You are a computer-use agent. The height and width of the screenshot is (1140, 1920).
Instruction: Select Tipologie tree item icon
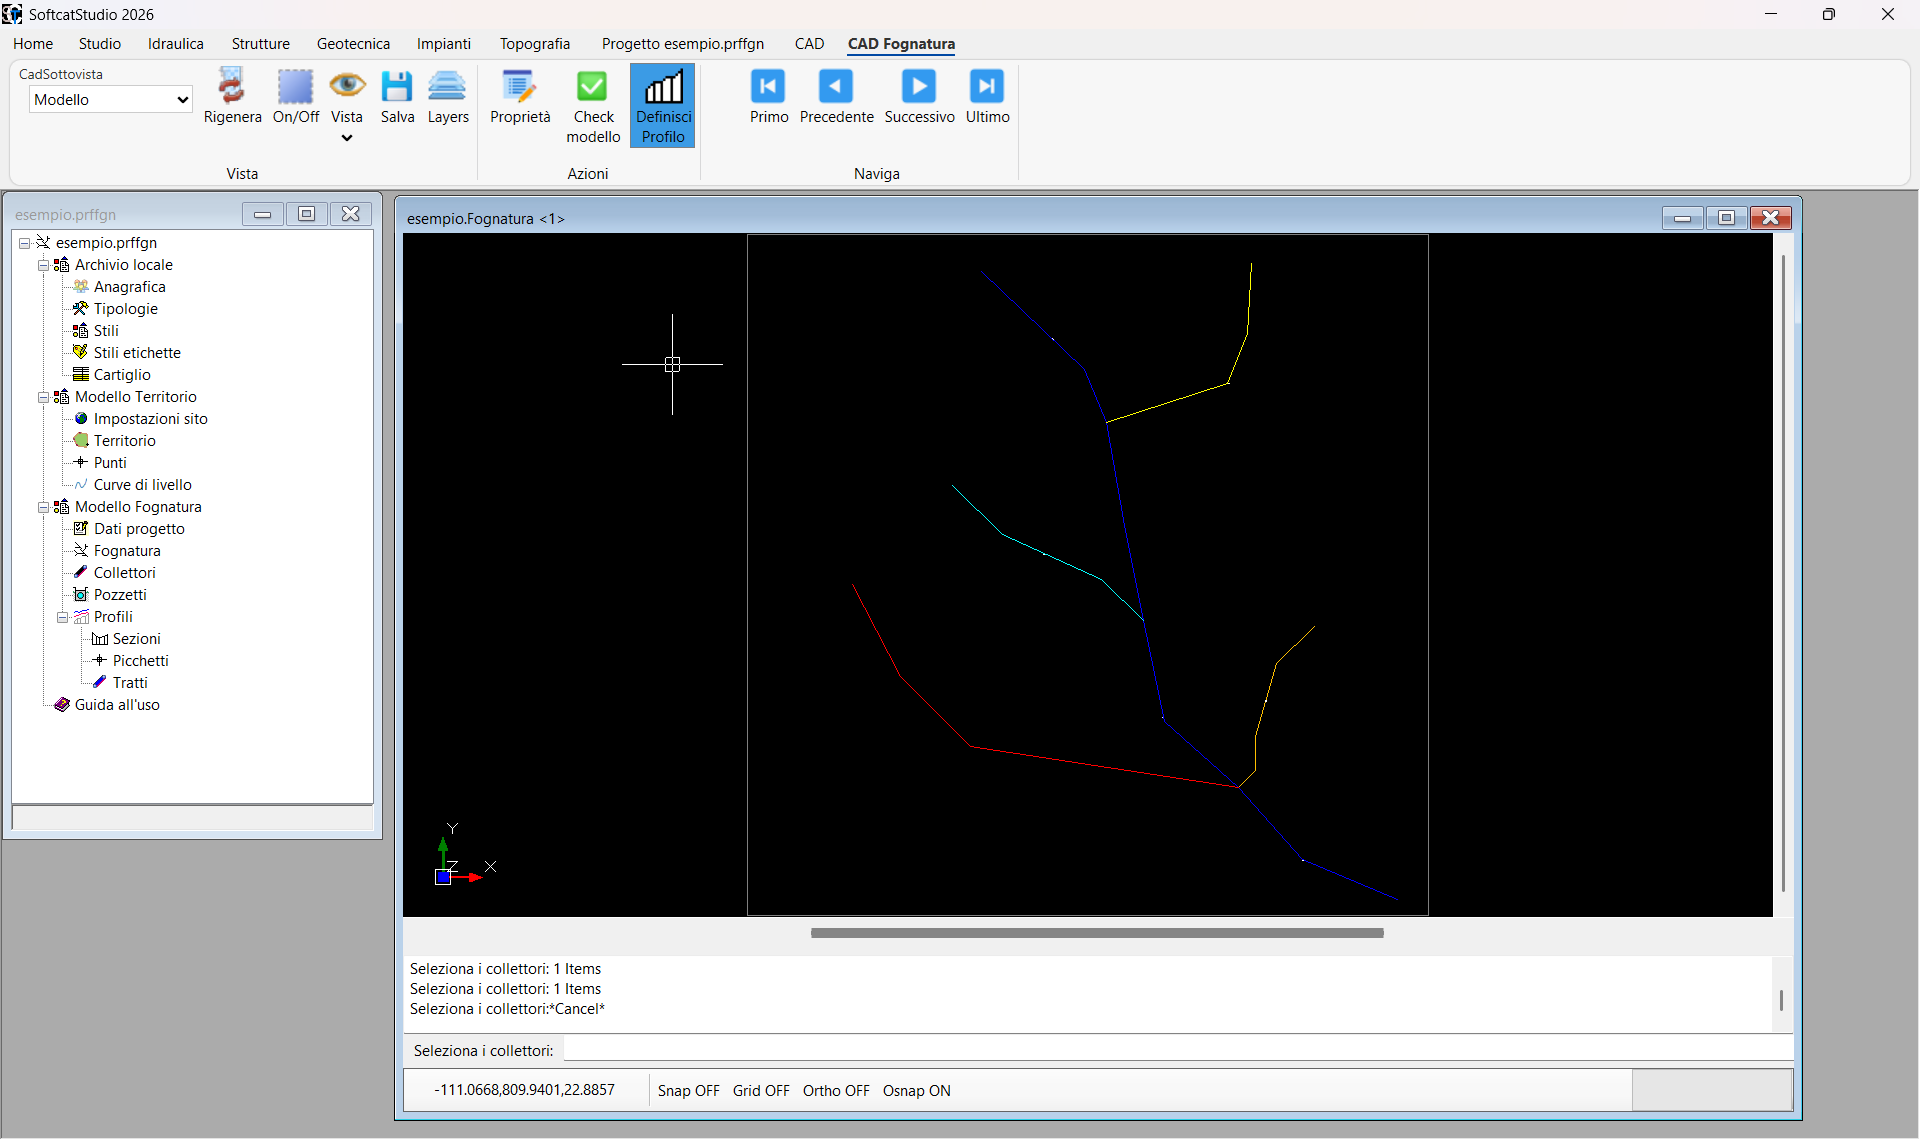[x=81, y=309]
